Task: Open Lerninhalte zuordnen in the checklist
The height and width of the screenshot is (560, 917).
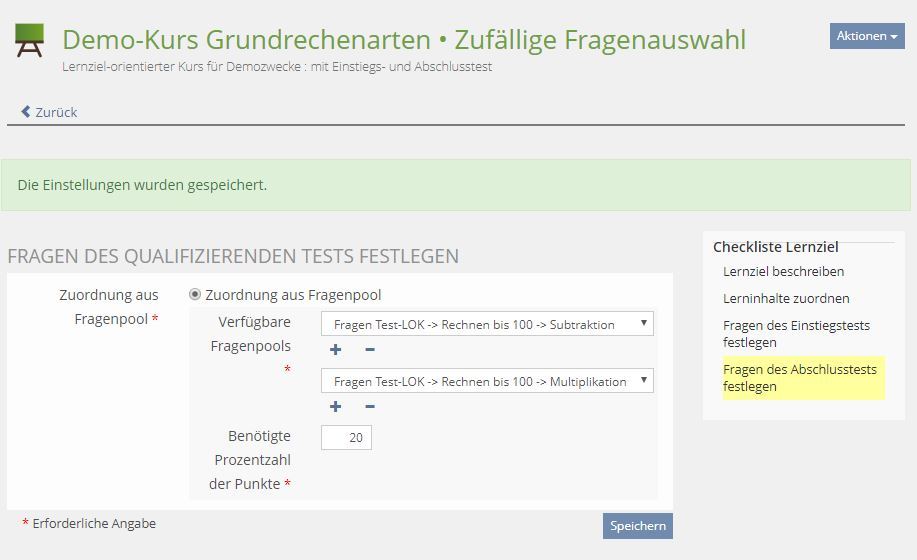Action: coord(786,298)
